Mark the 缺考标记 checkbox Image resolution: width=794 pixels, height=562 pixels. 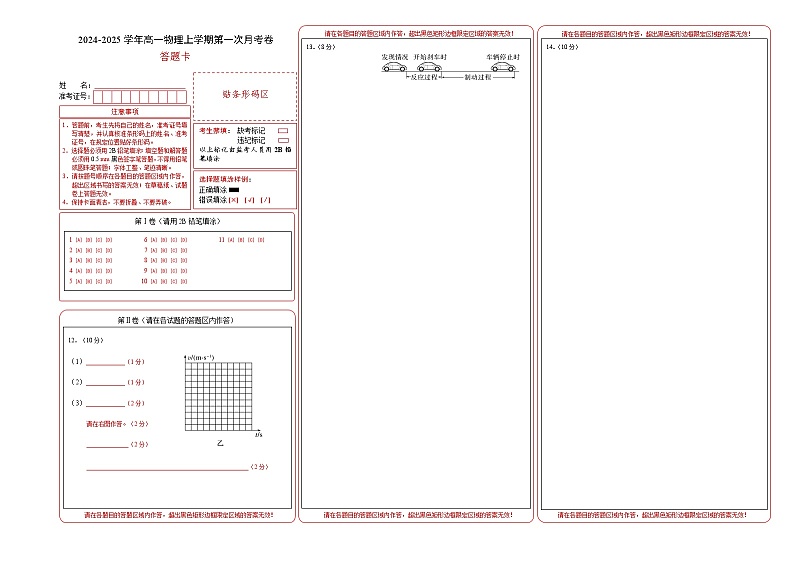[x=282, y=130]
